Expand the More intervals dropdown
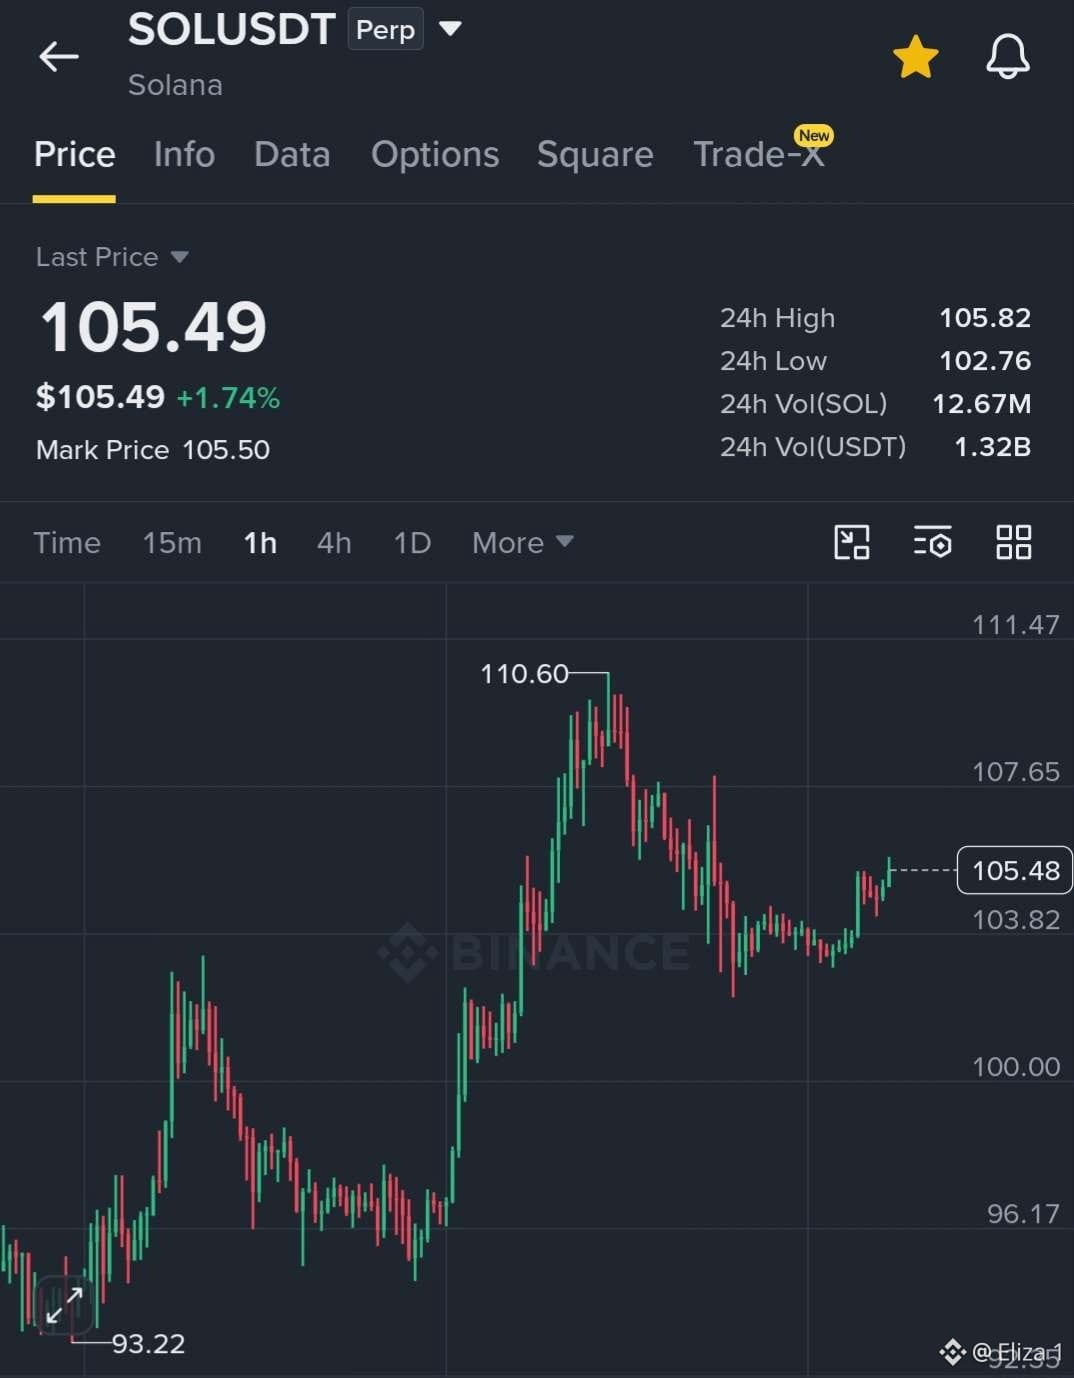This screenshot has height=1378, width=1074. tap(523, 543)
